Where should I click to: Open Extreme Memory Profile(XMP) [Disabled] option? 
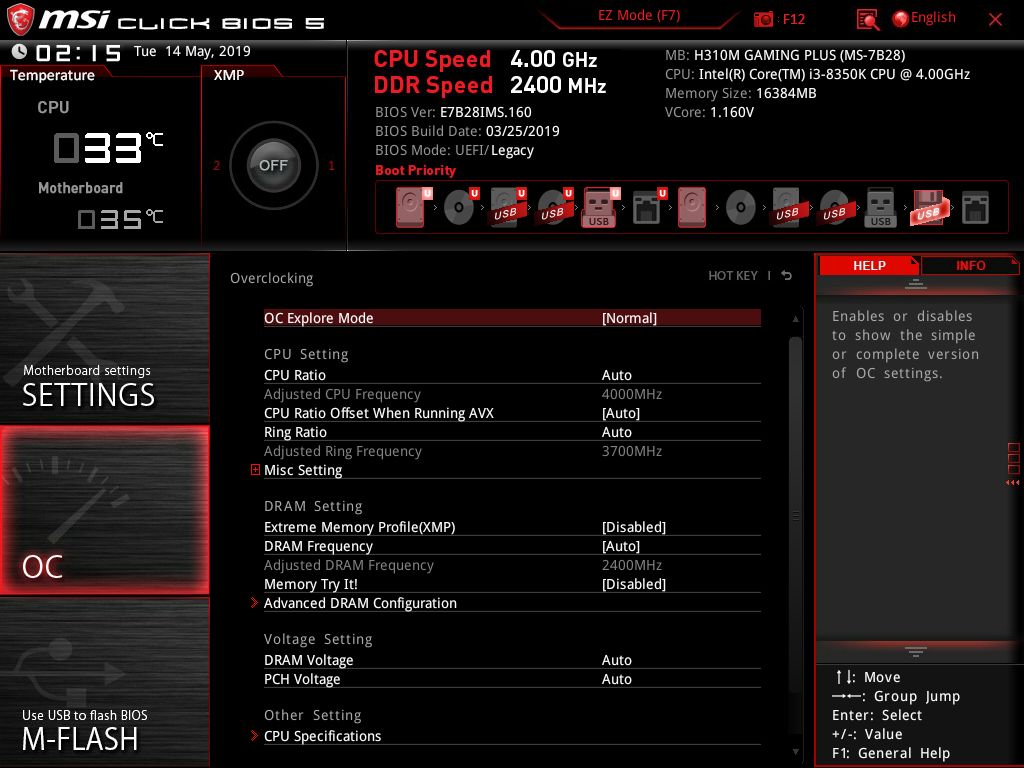point(512,527)
